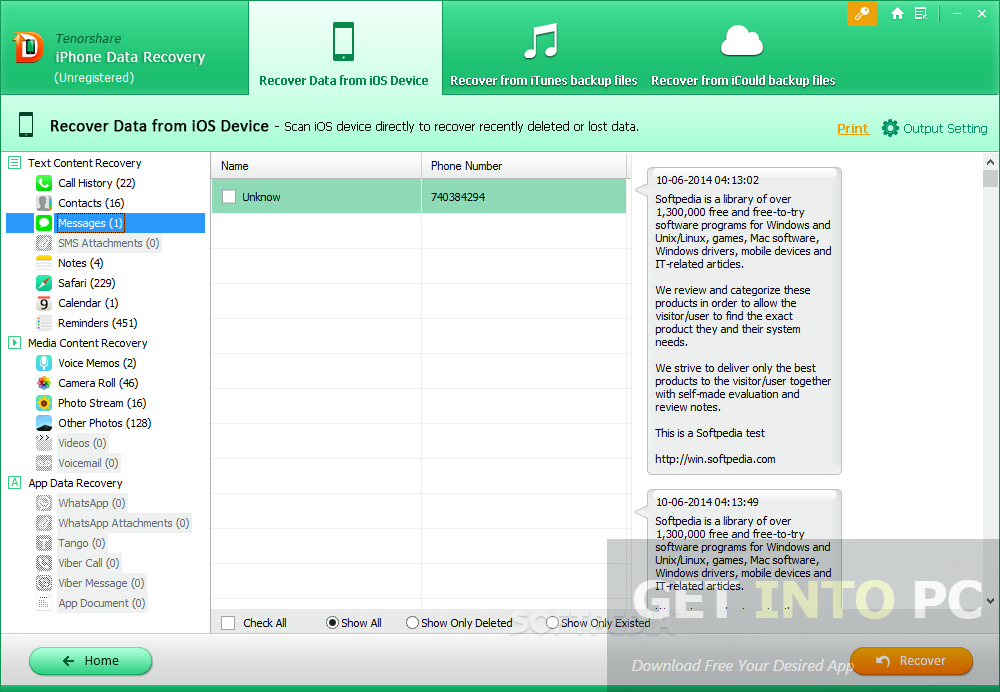Collapse App Data Recovery section

tap(15, 483)
